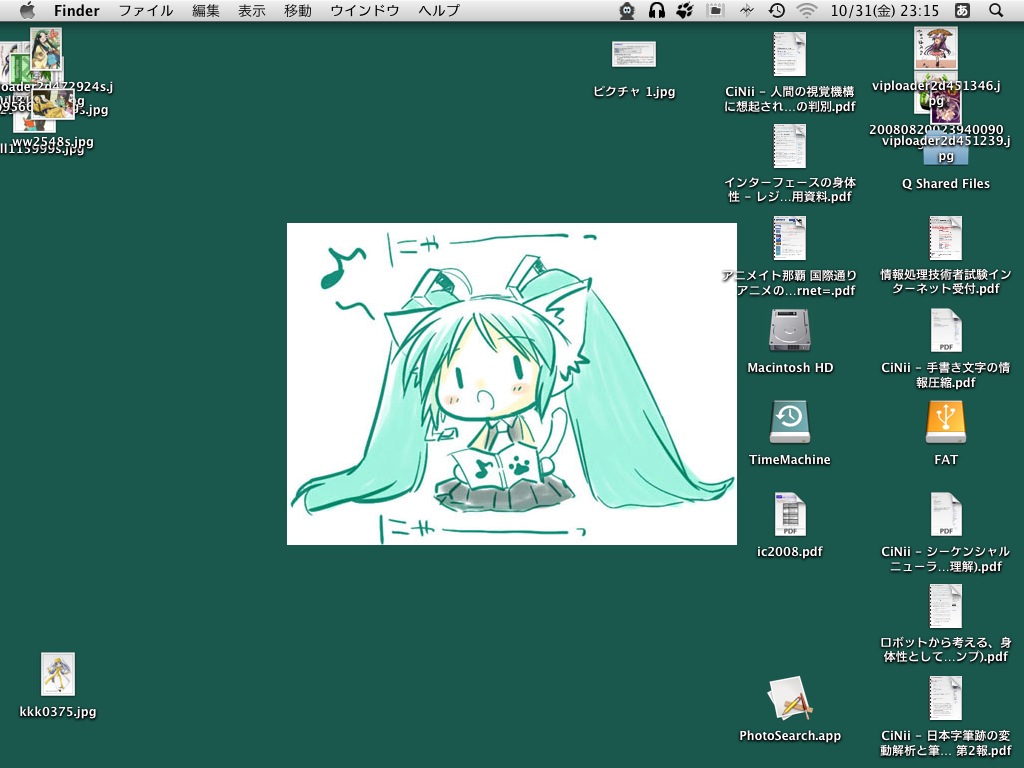Viewport: 1024px width, 768px height.
Task: Open the 表示 menu
Action: coord(251,10)
